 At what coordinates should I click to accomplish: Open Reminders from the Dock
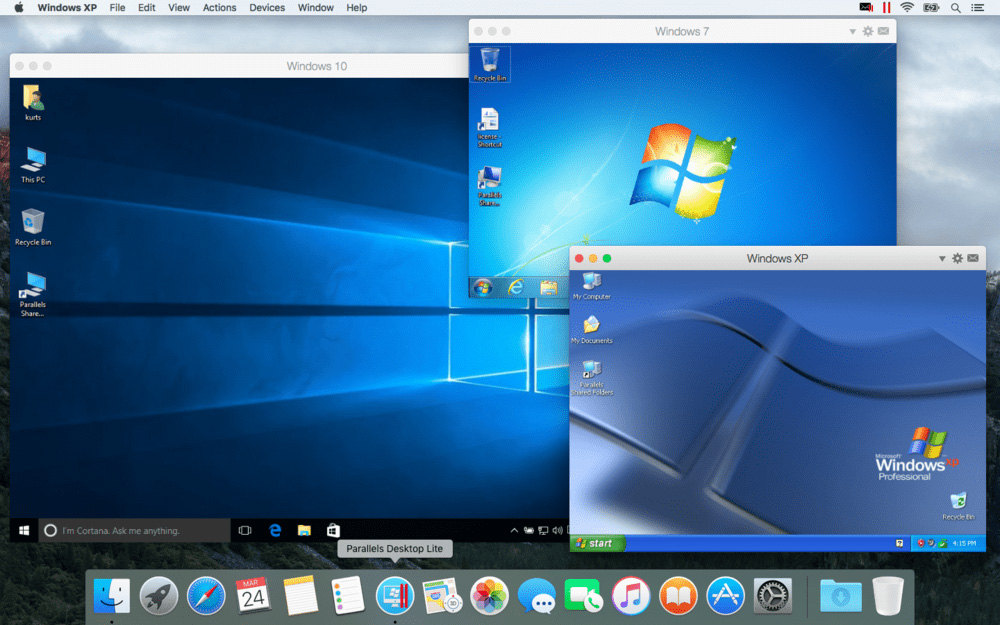pos(348,596)
